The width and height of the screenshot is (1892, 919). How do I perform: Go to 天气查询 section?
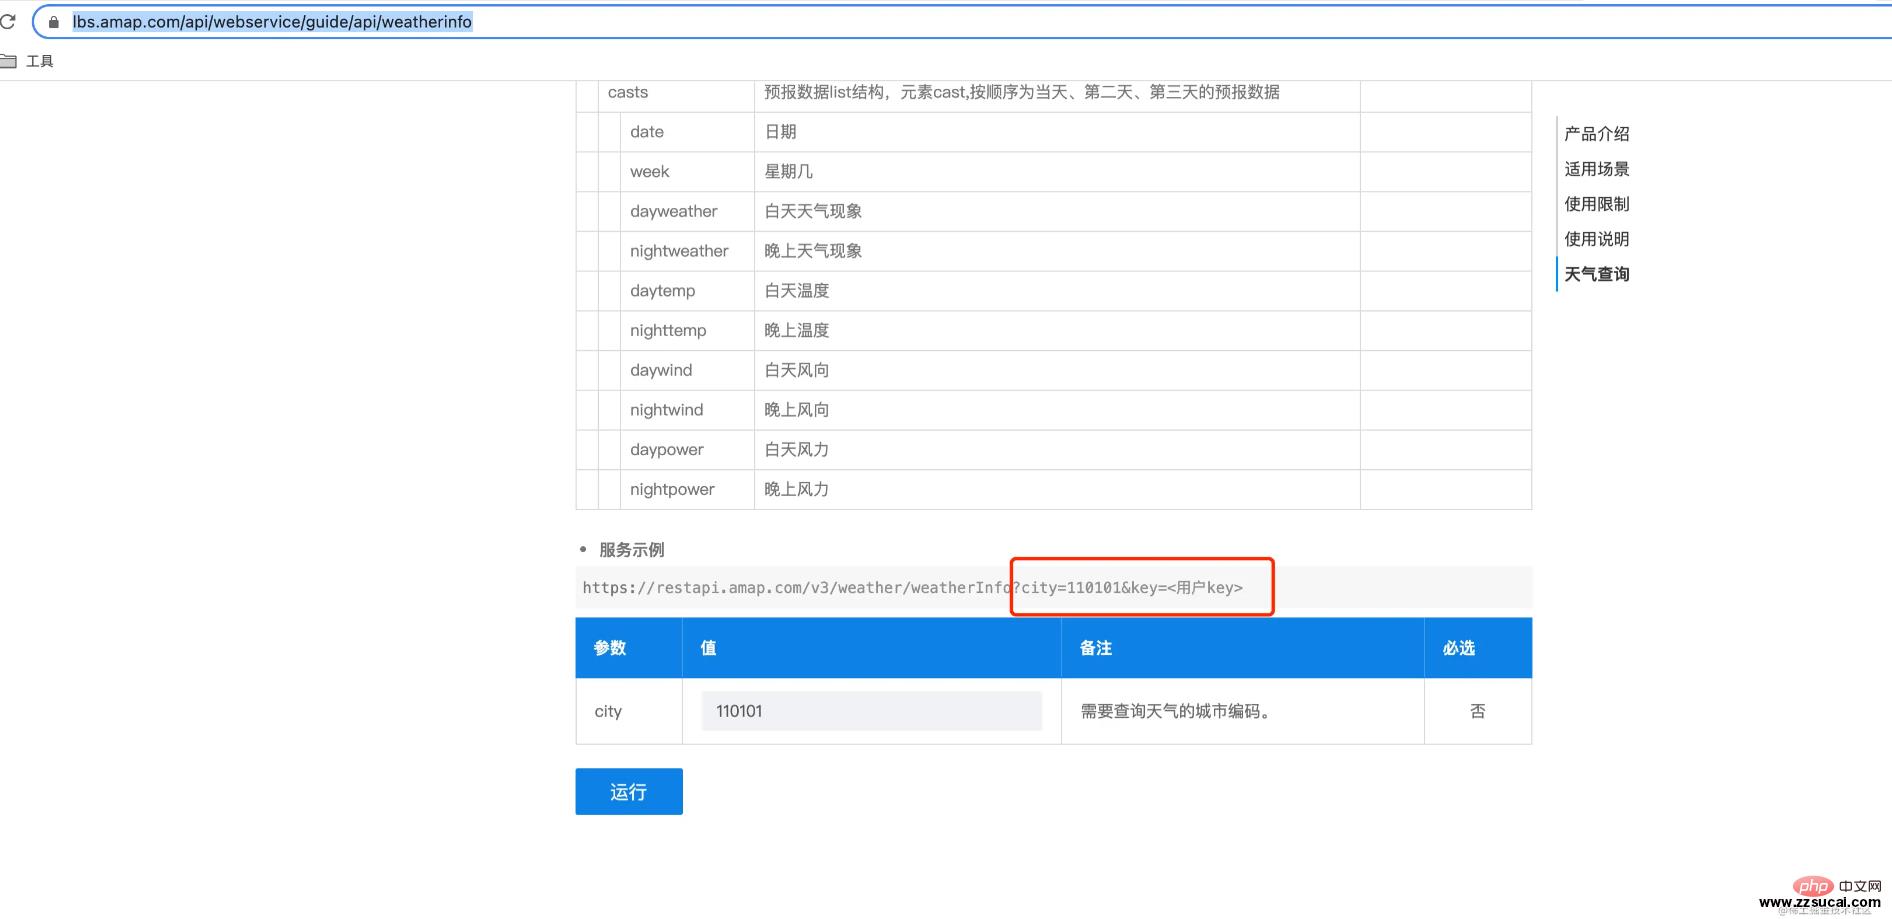coord(1597,274)
